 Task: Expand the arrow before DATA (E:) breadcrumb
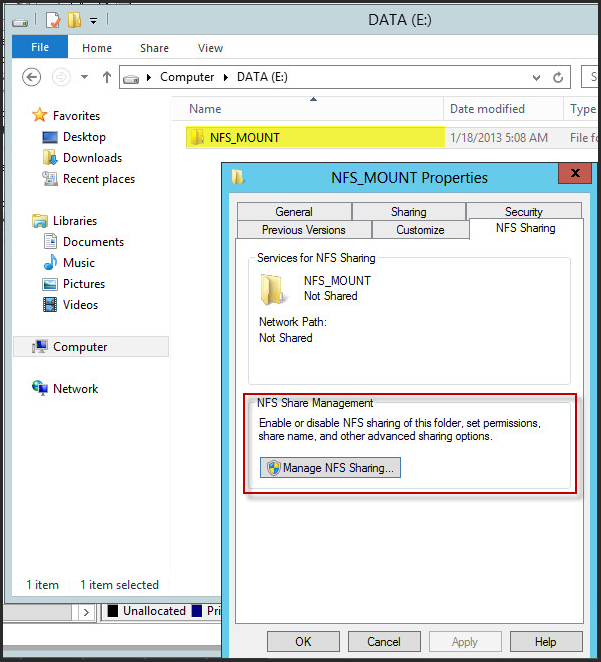(226, 77)
